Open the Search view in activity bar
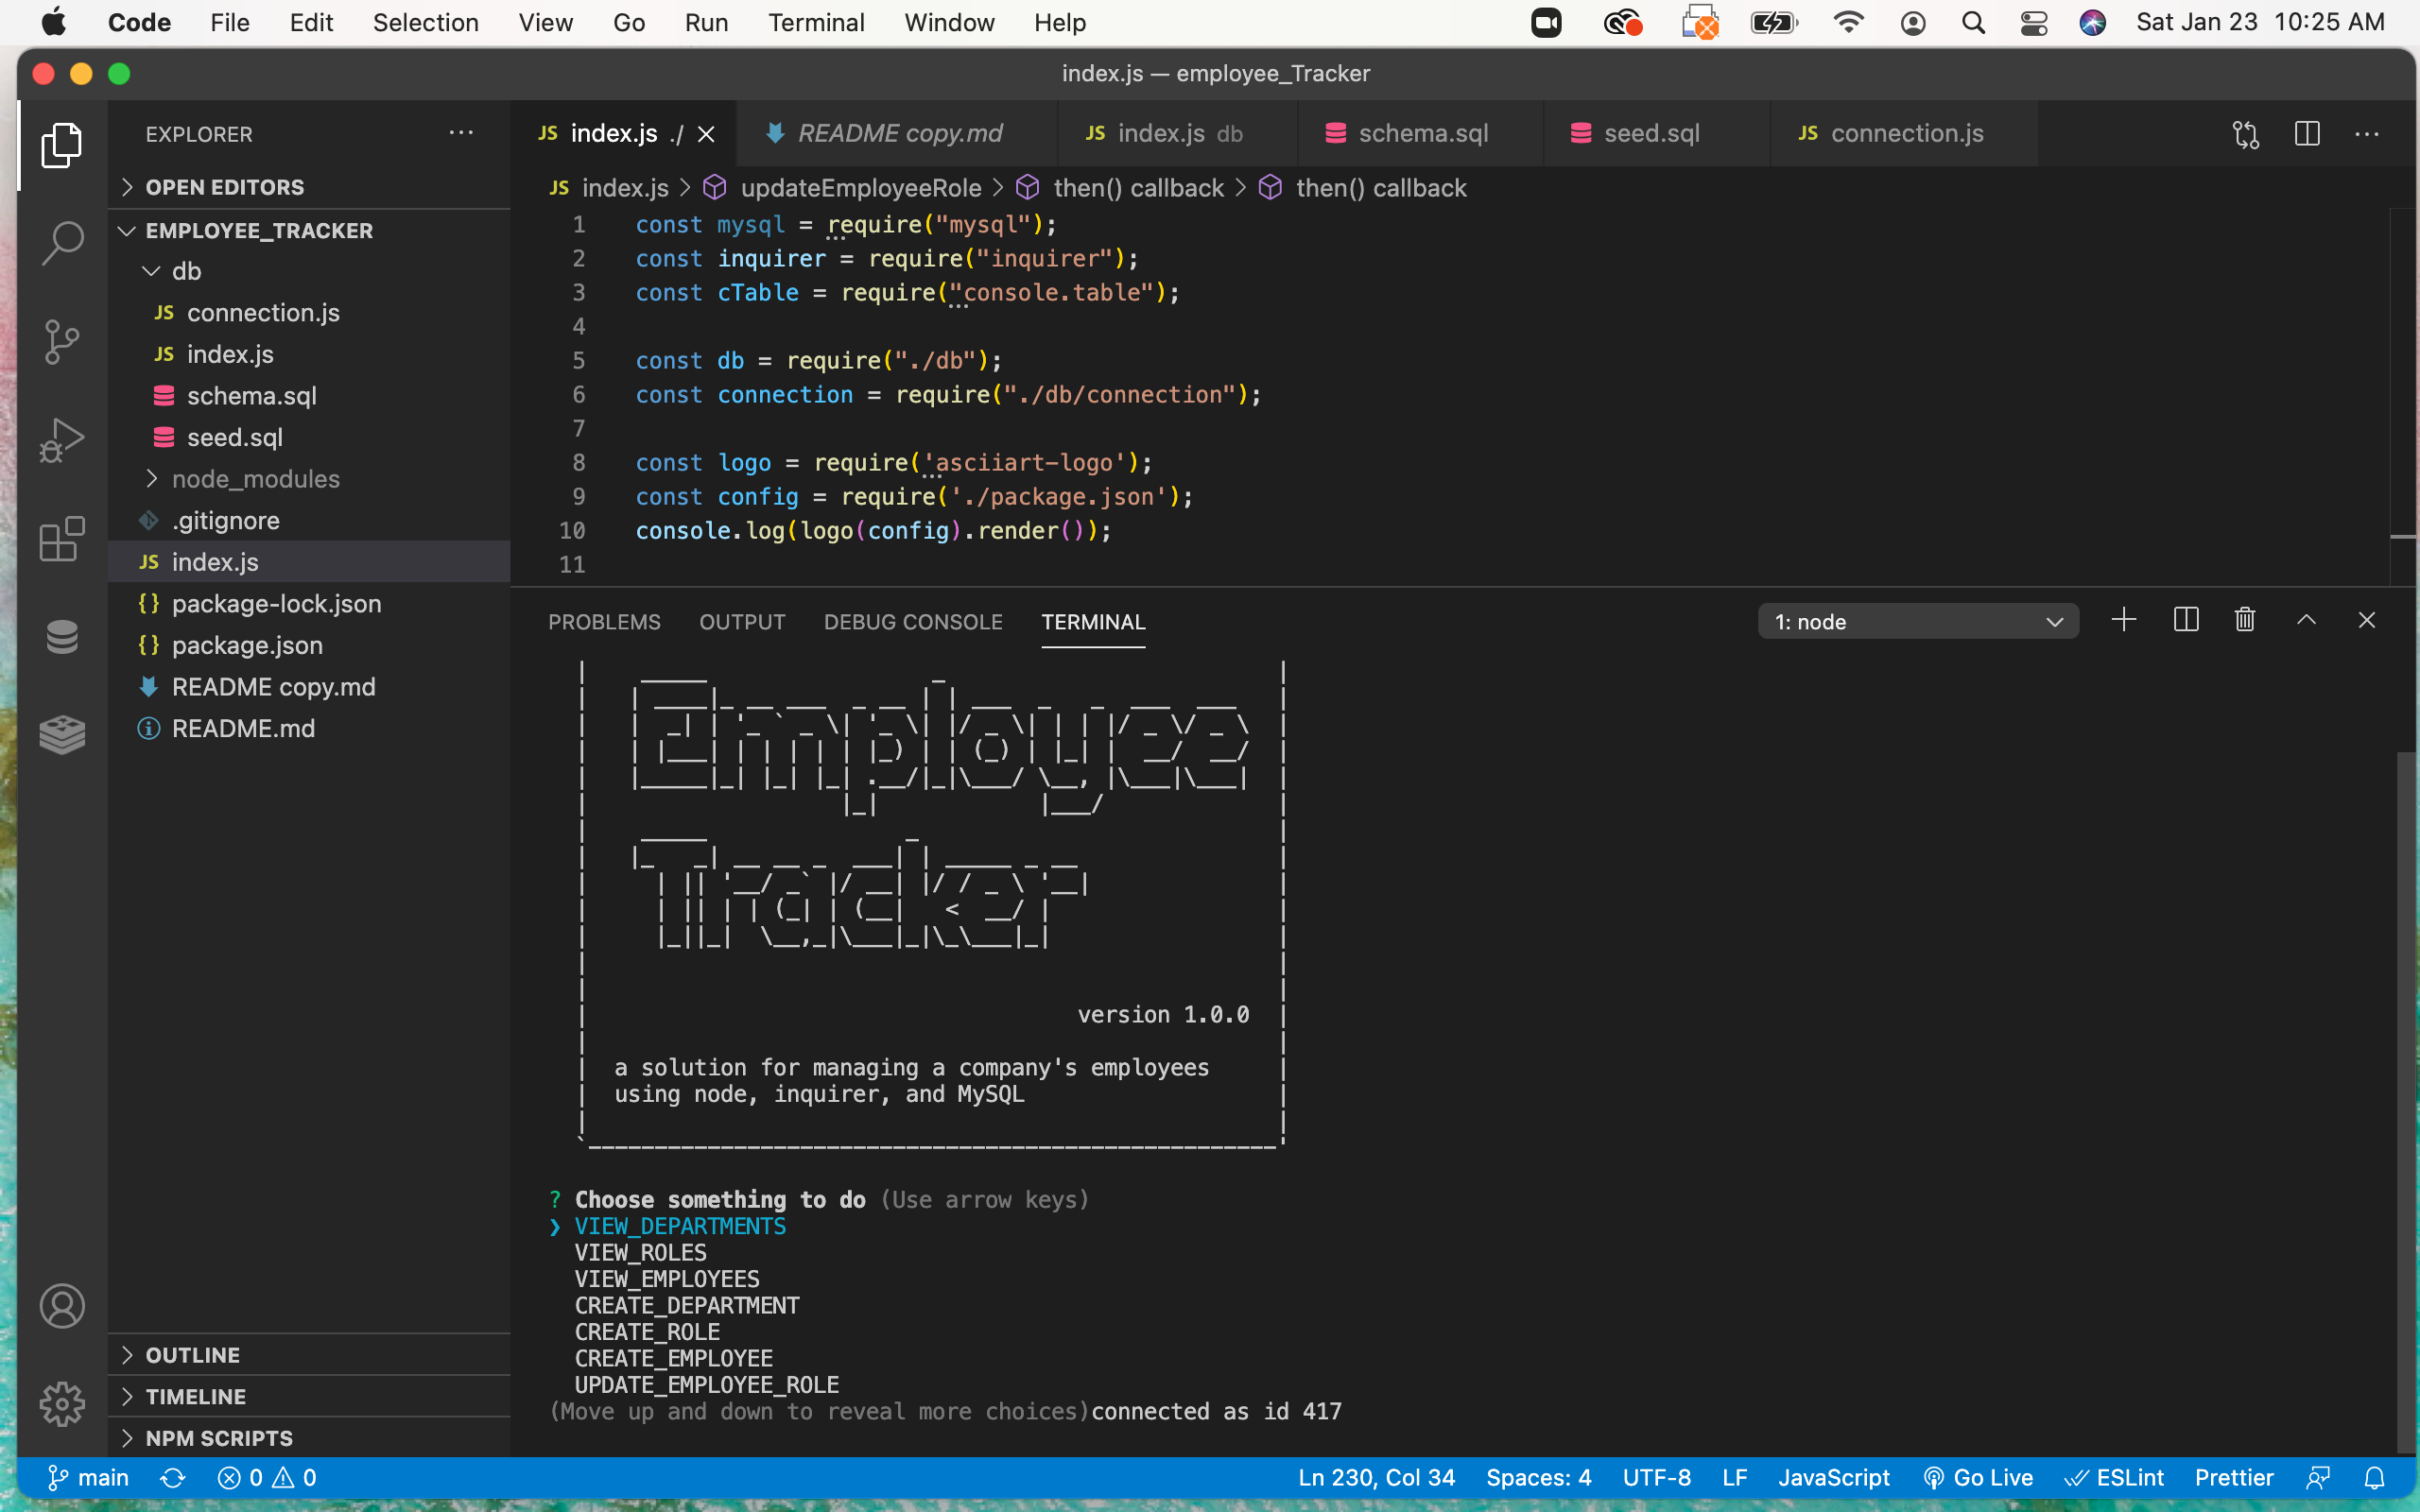2420x1512 pixels. click(62, 243)
